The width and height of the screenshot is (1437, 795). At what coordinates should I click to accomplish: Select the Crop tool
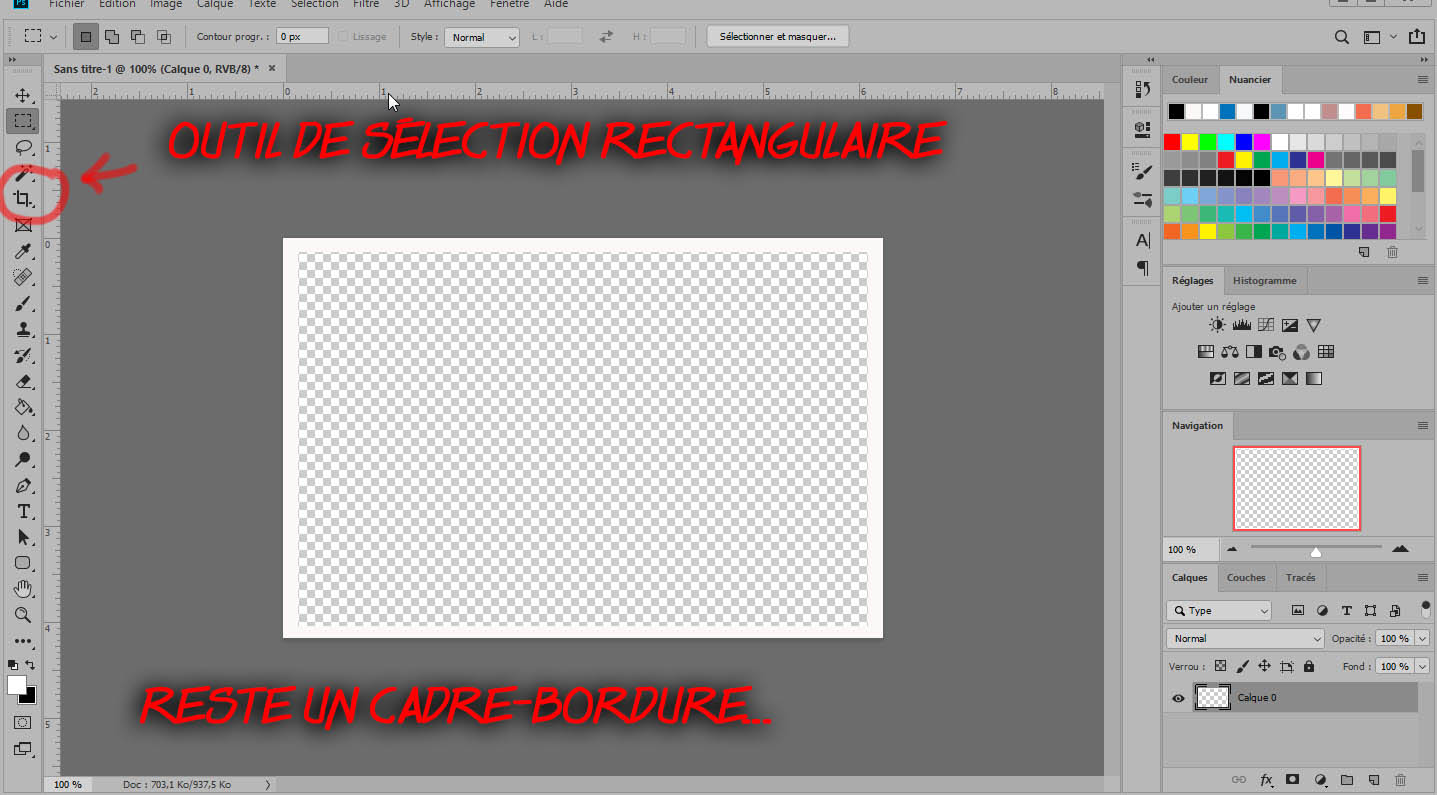23,200
